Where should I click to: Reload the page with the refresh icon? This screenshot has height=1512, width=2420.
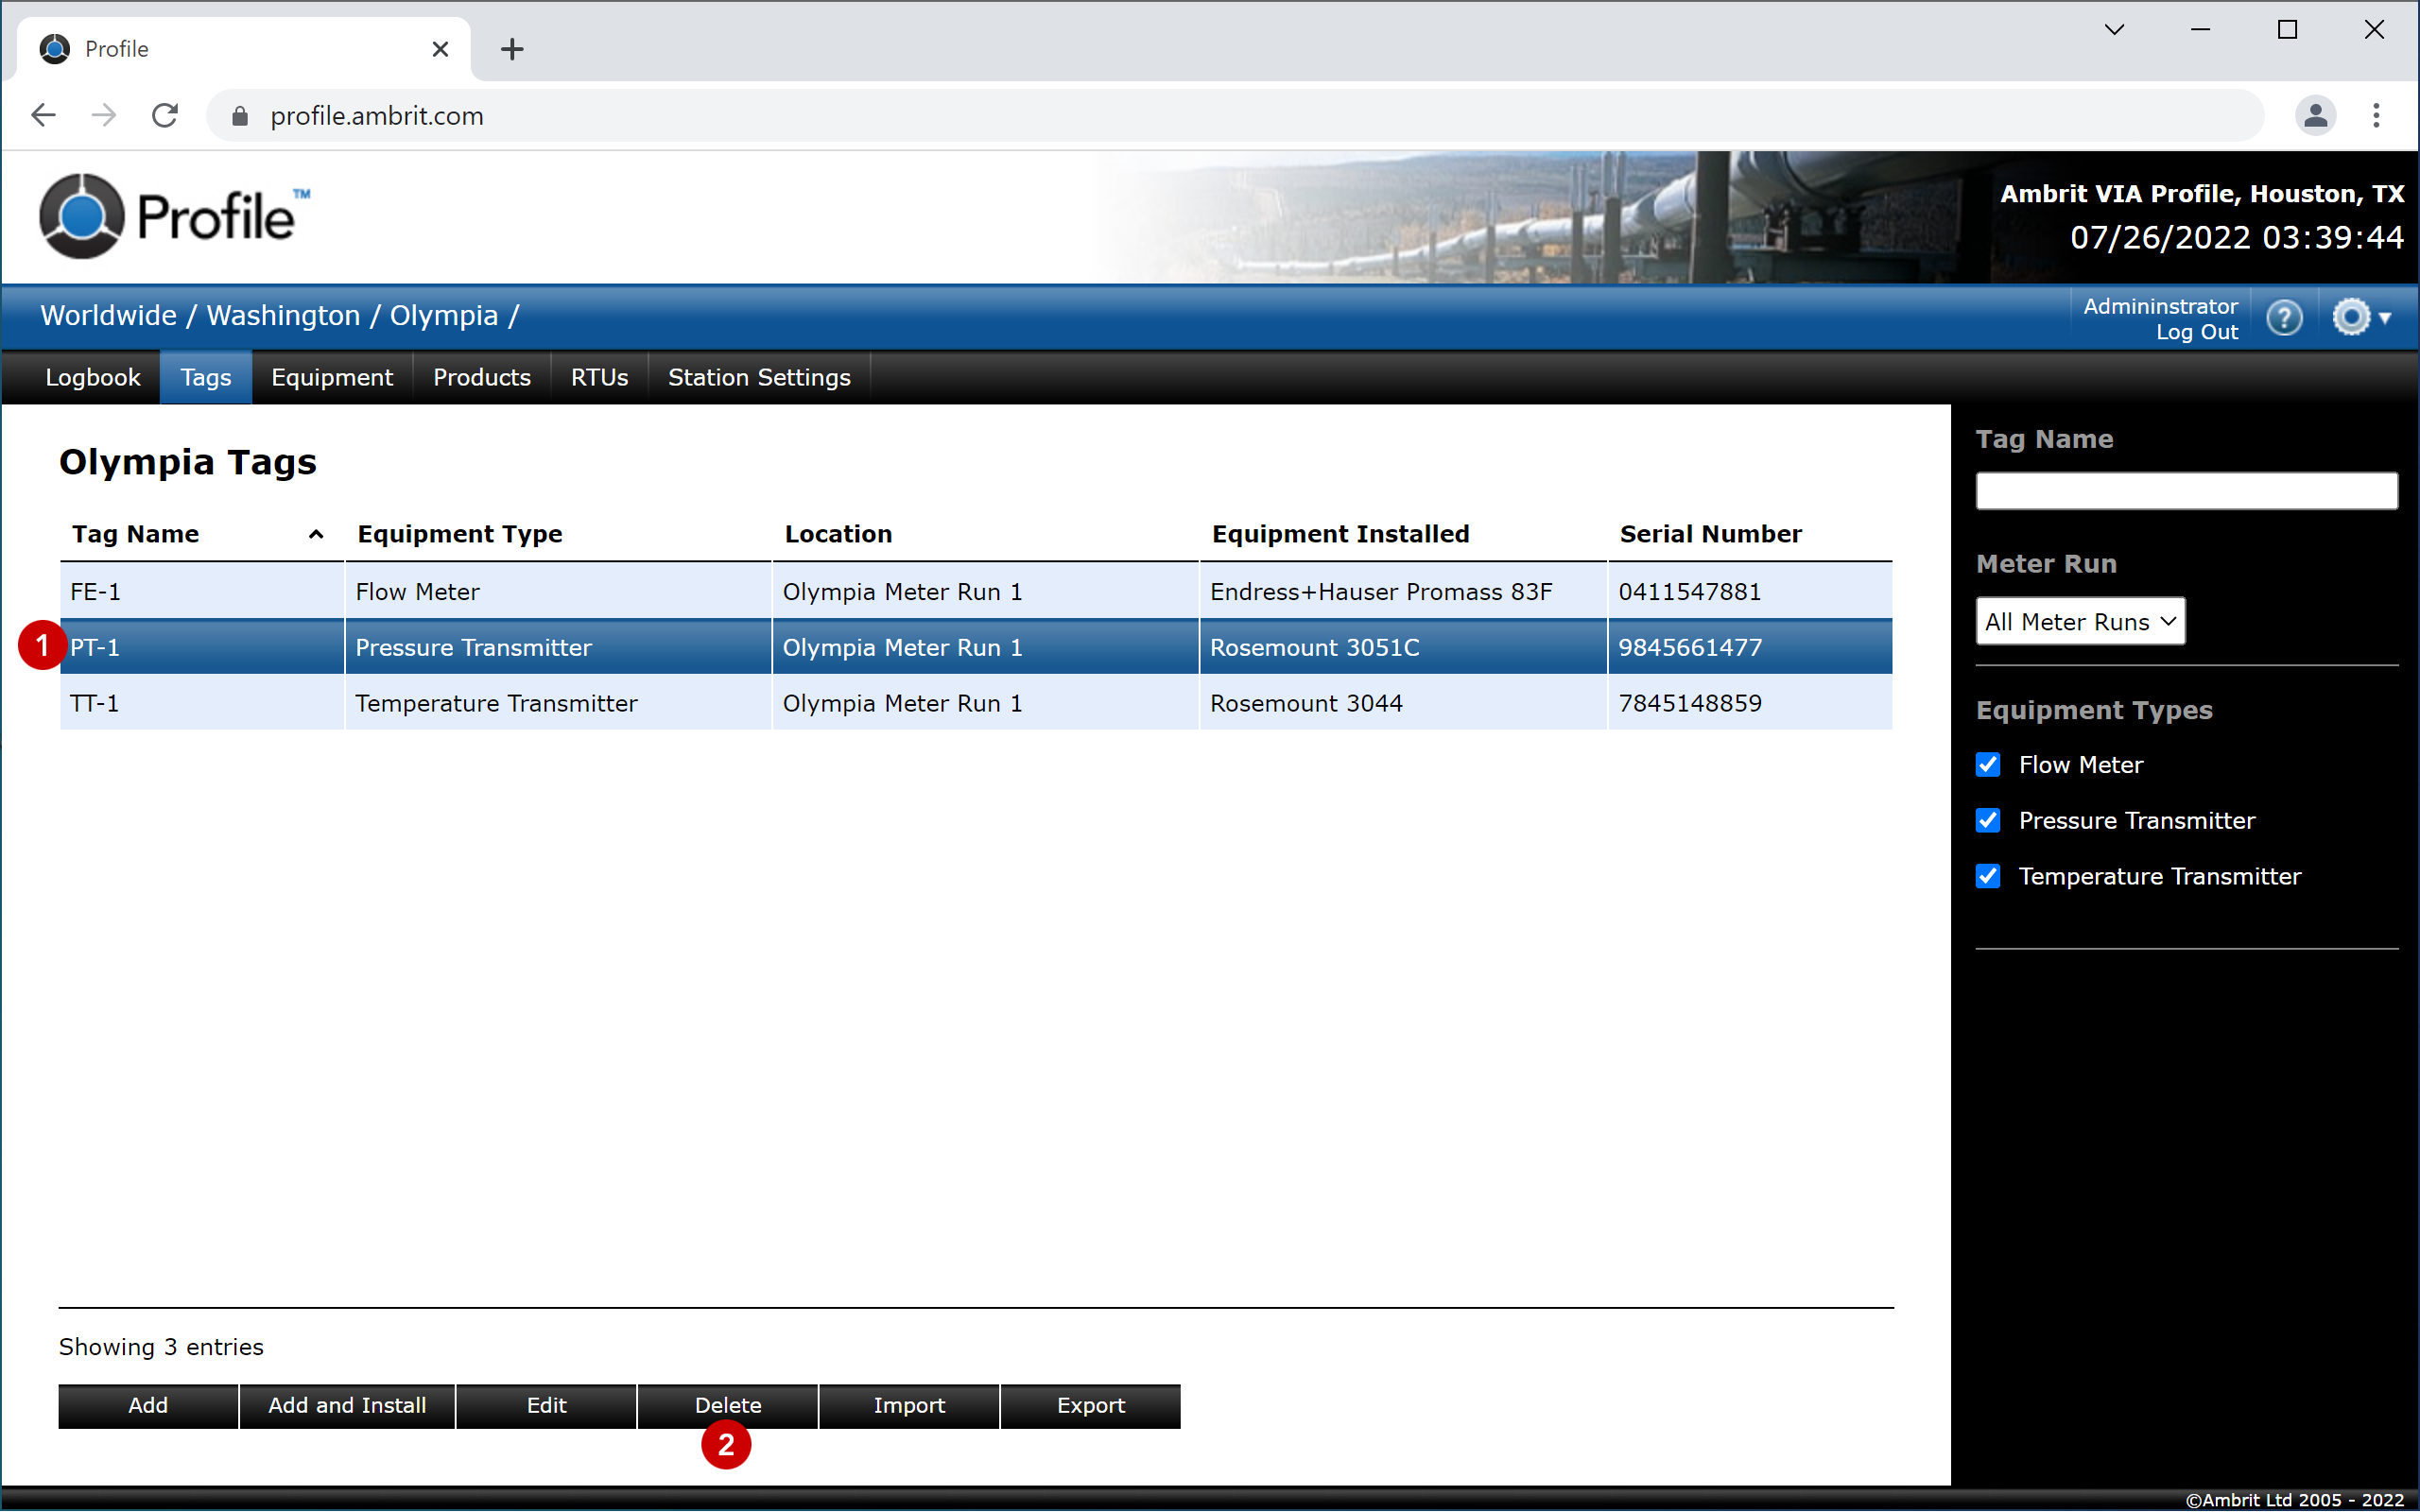pos(165,116)
